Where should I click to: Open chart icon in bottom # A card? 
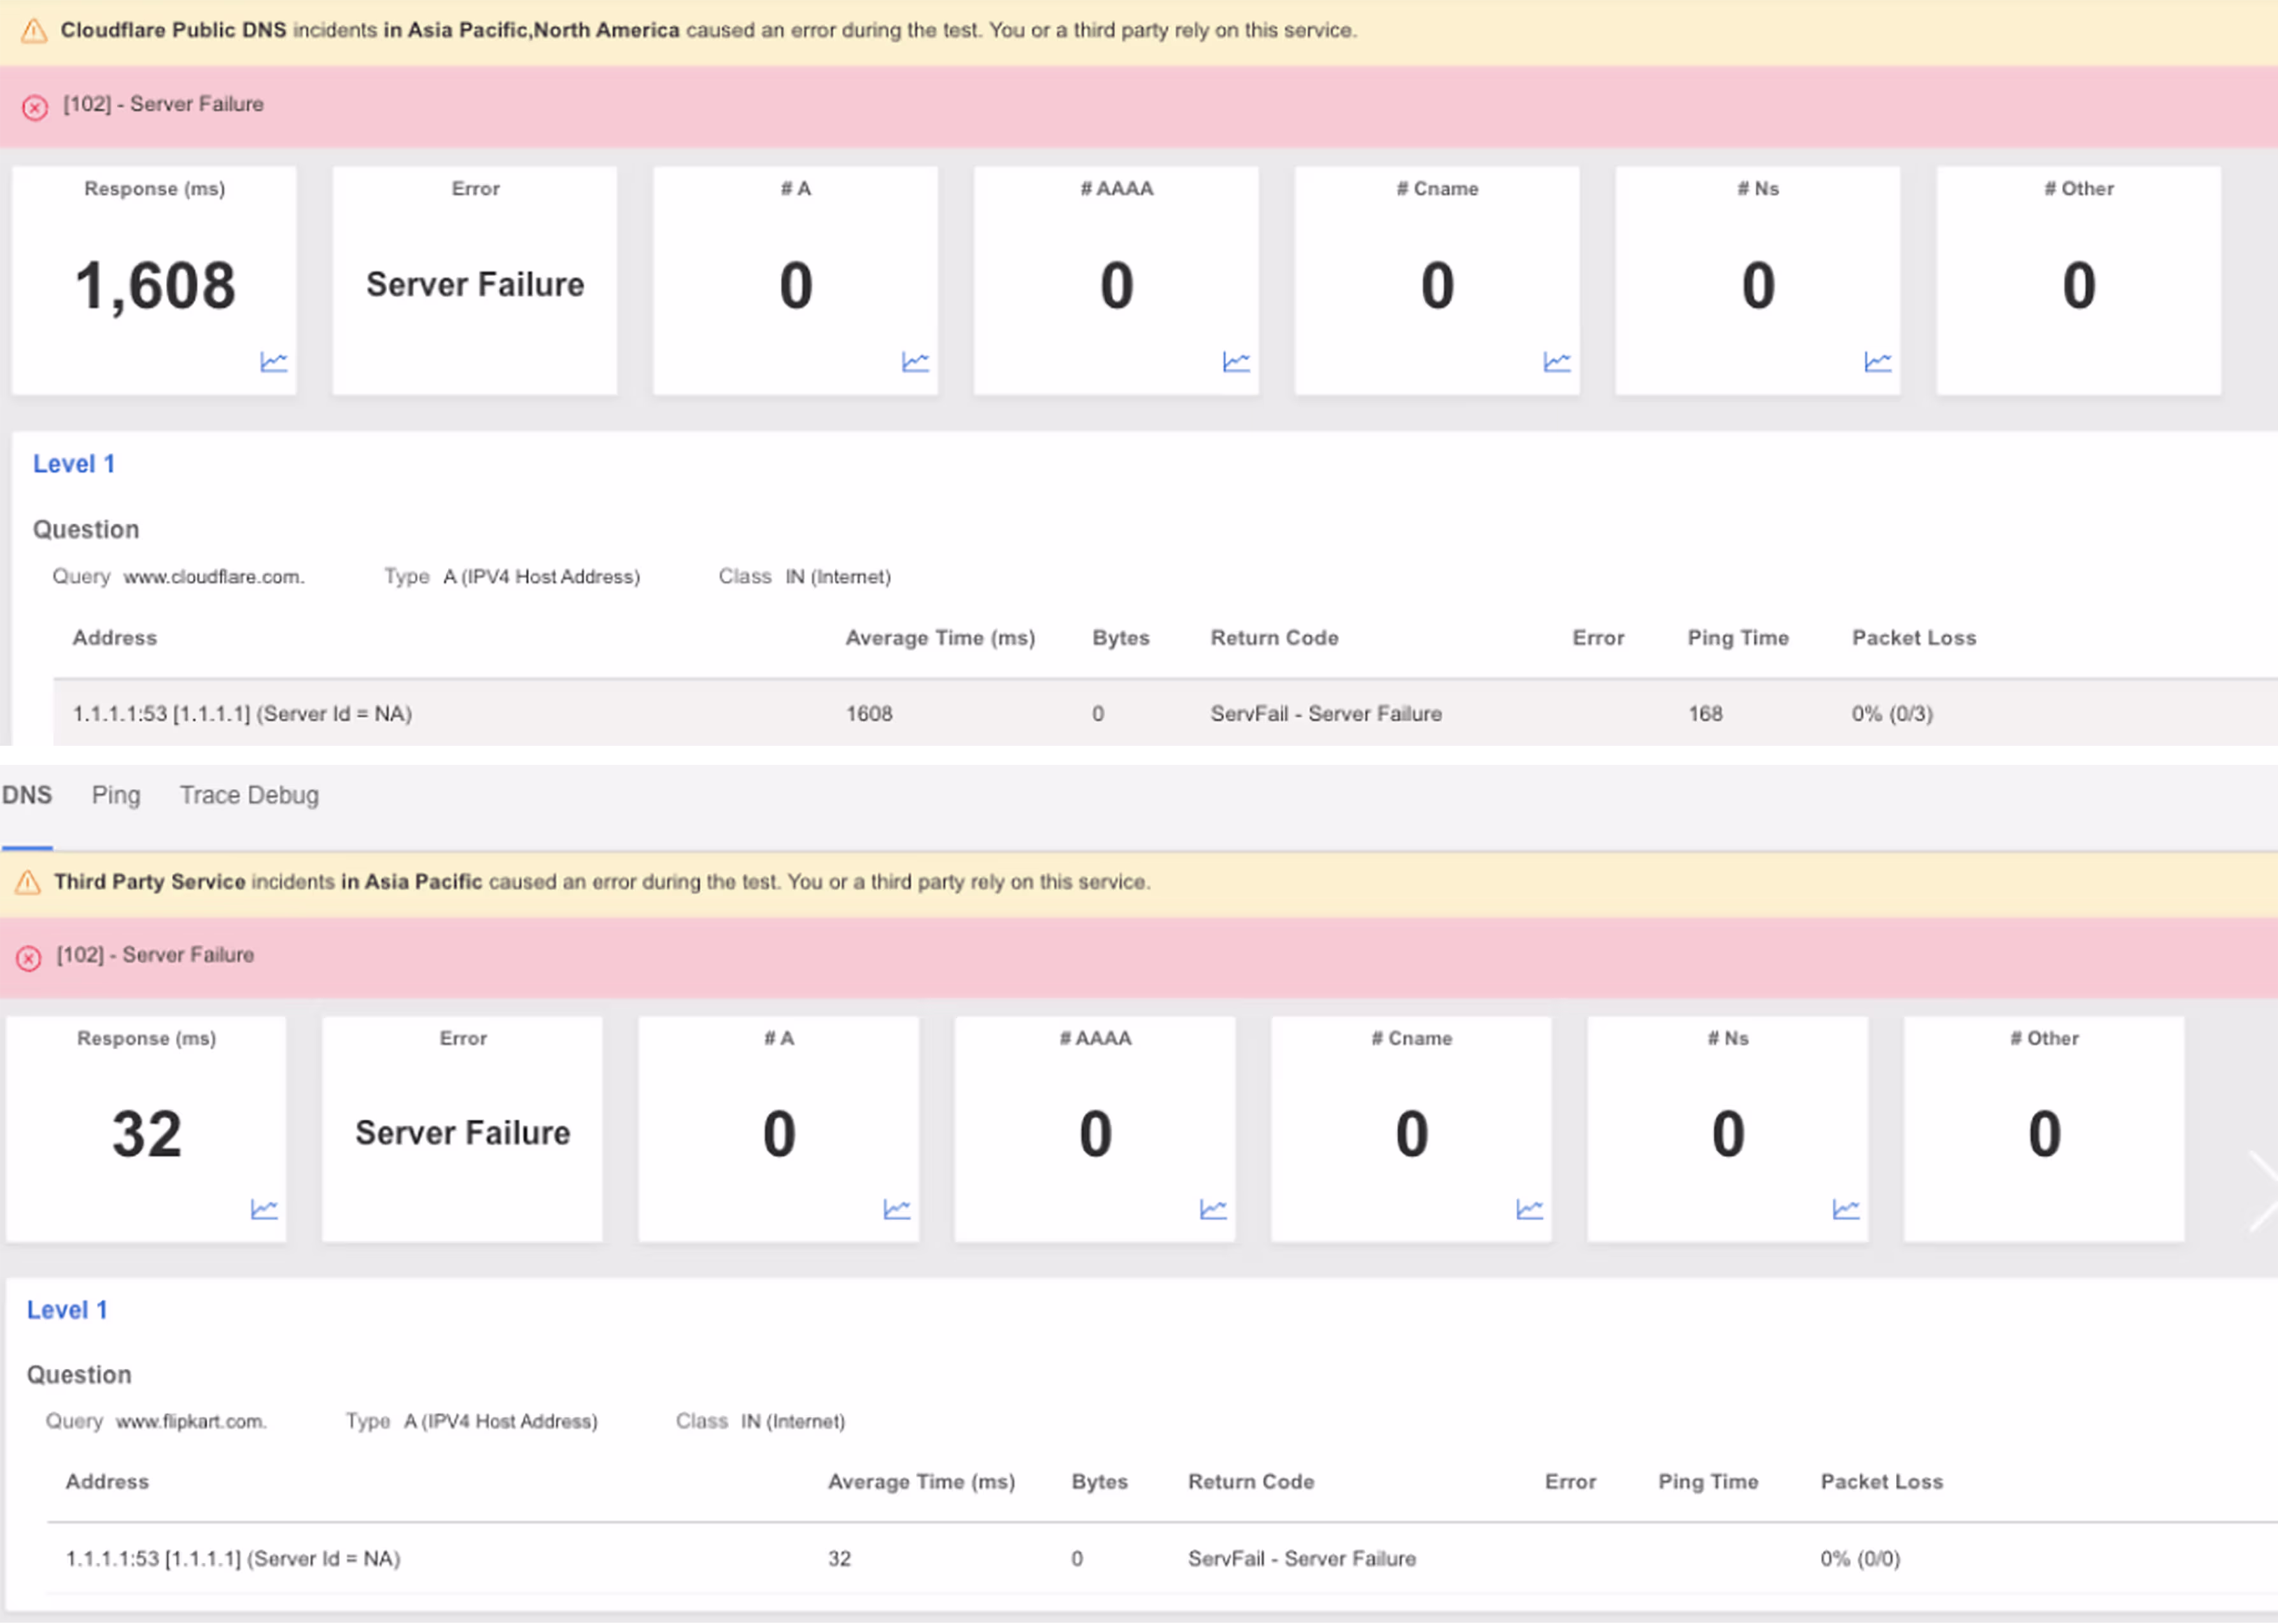(897, 1209)
